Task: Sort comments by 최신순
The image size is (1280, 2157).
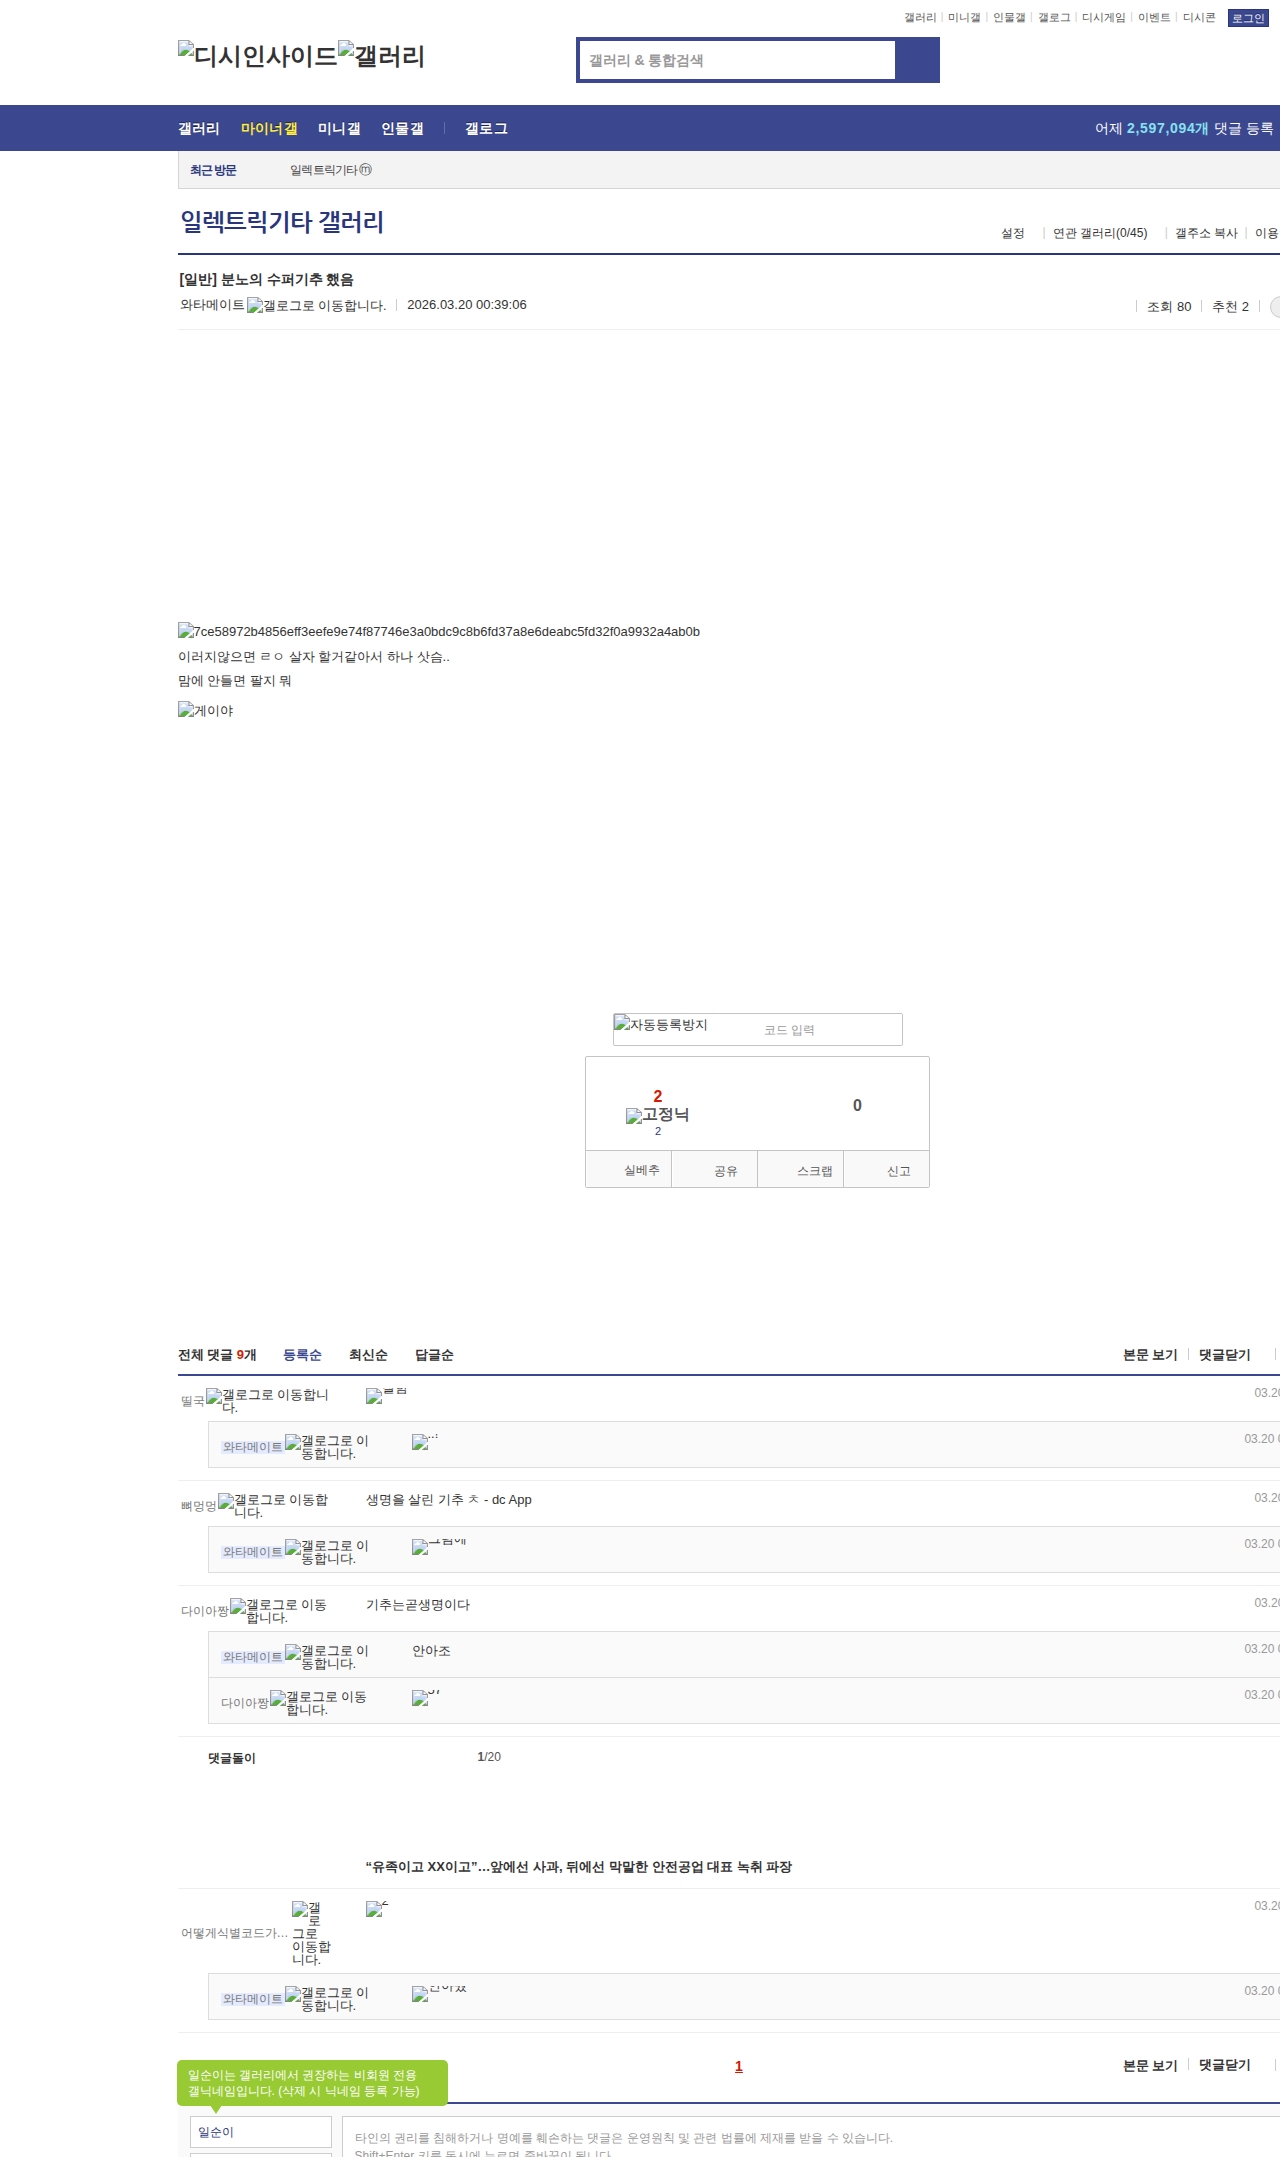Action: coord(368,1355)
